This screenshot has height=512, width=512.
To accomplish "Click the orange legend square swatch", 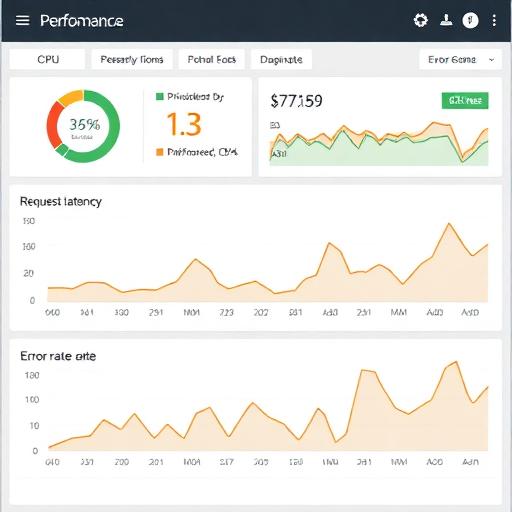I will [x=160, y=152].
